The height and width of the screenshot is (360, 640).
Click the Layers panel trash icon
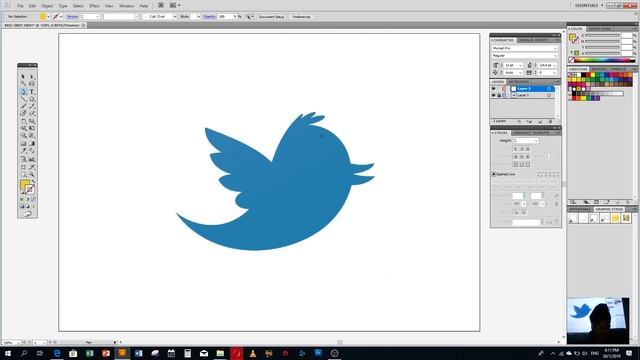[550, 122]
